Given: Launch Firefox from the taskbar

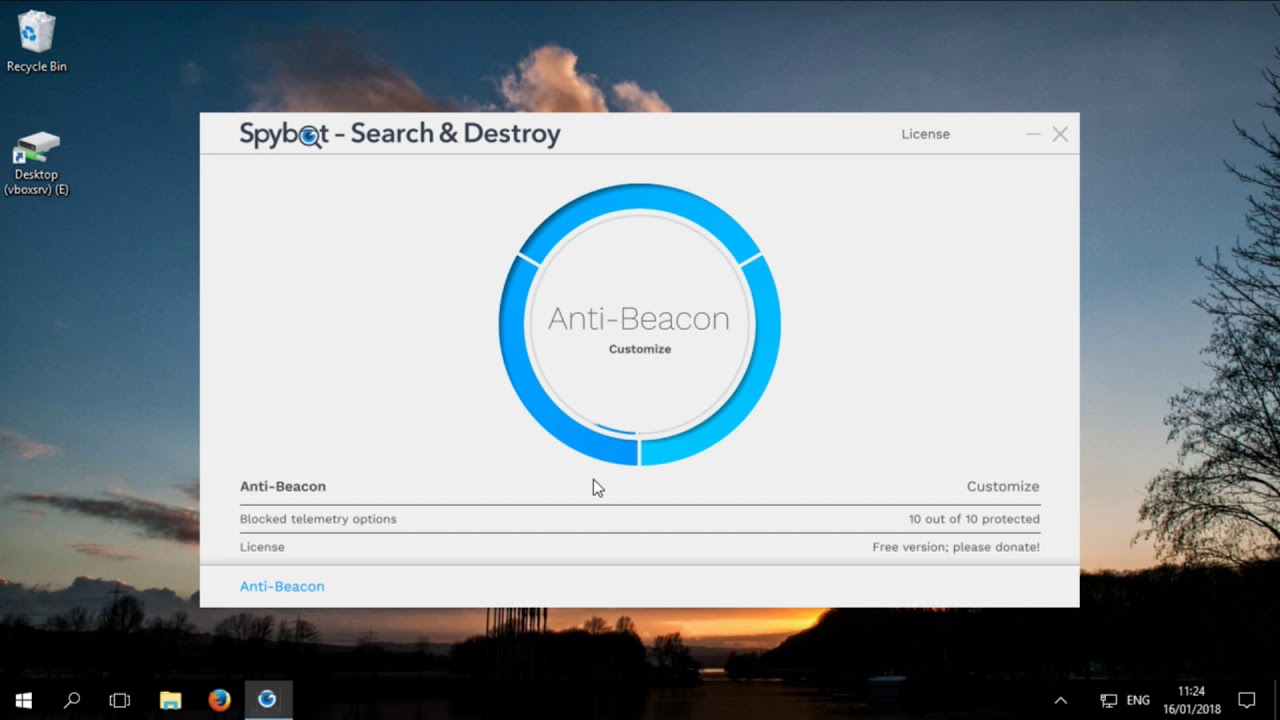Looking at the screenshot, I should click(x=219, y=700).
